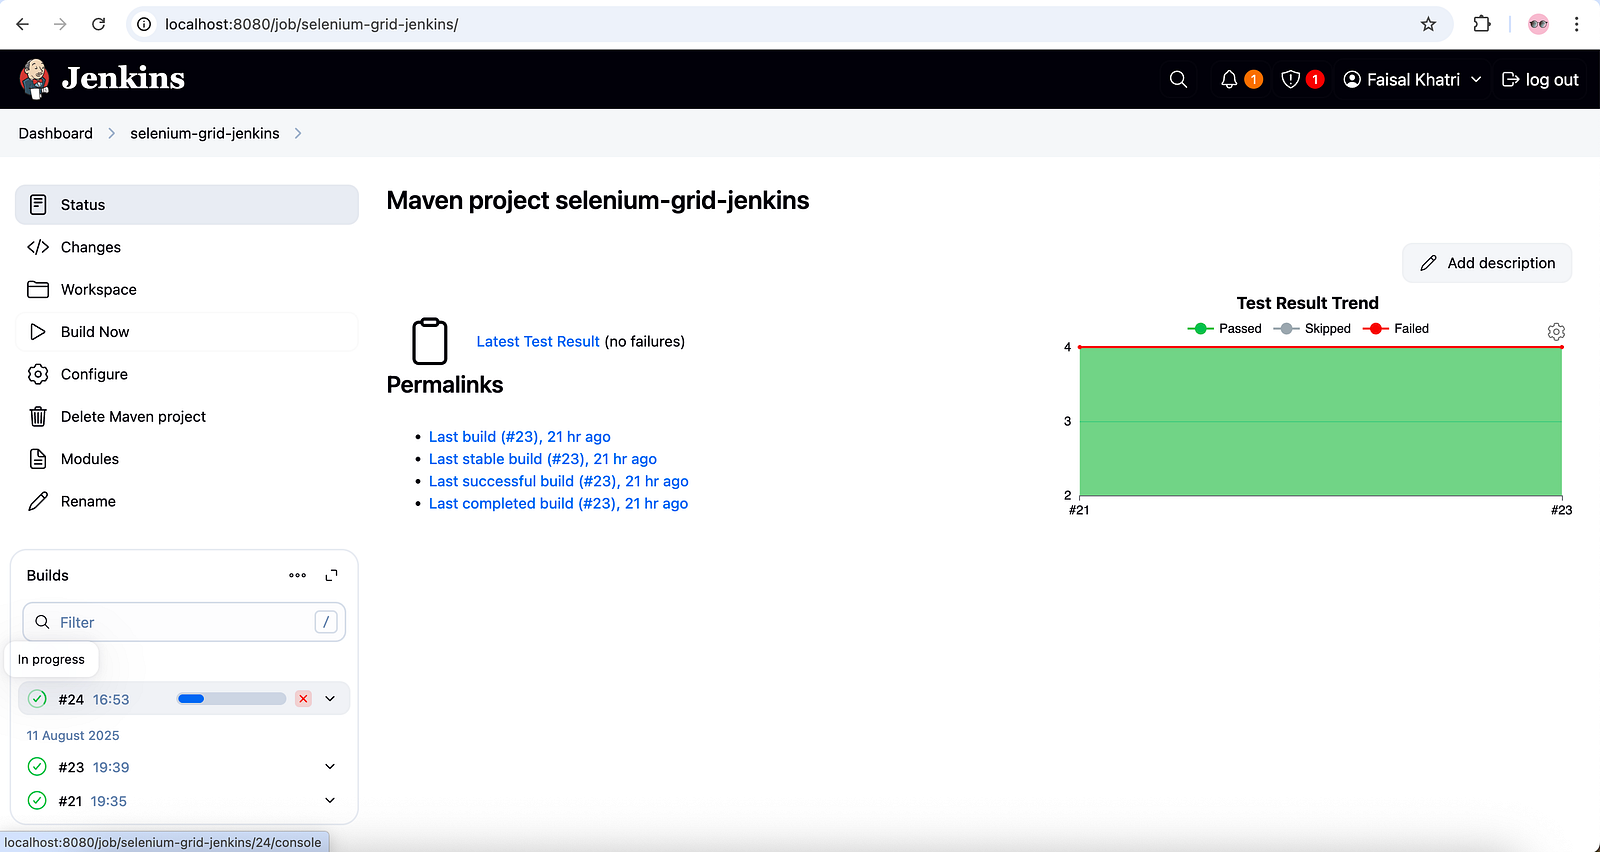
Task: Click the green passed area of trend chart
Action: click(x=1320, y=421)
